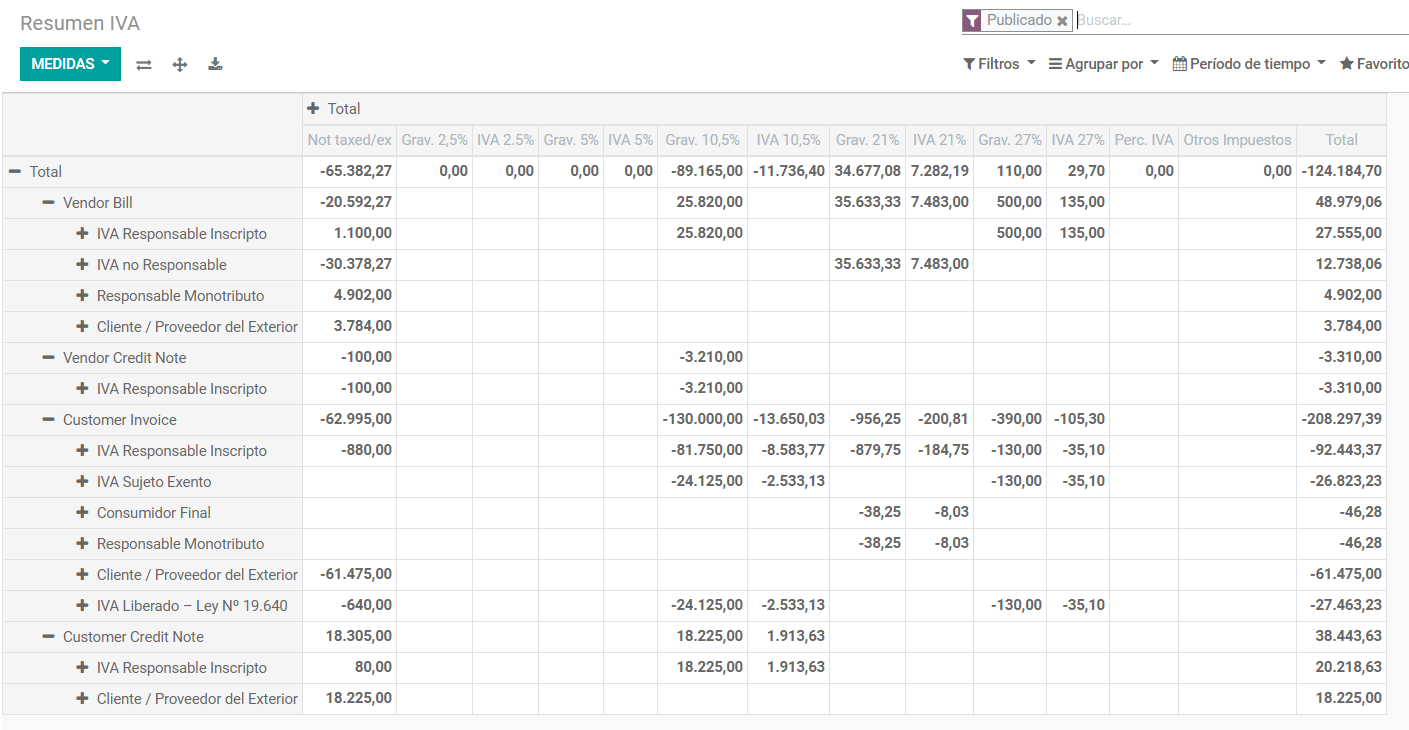Screen dimensions: 1409x730
Task: Collapse the top Total row
Action: pos(15,172)
